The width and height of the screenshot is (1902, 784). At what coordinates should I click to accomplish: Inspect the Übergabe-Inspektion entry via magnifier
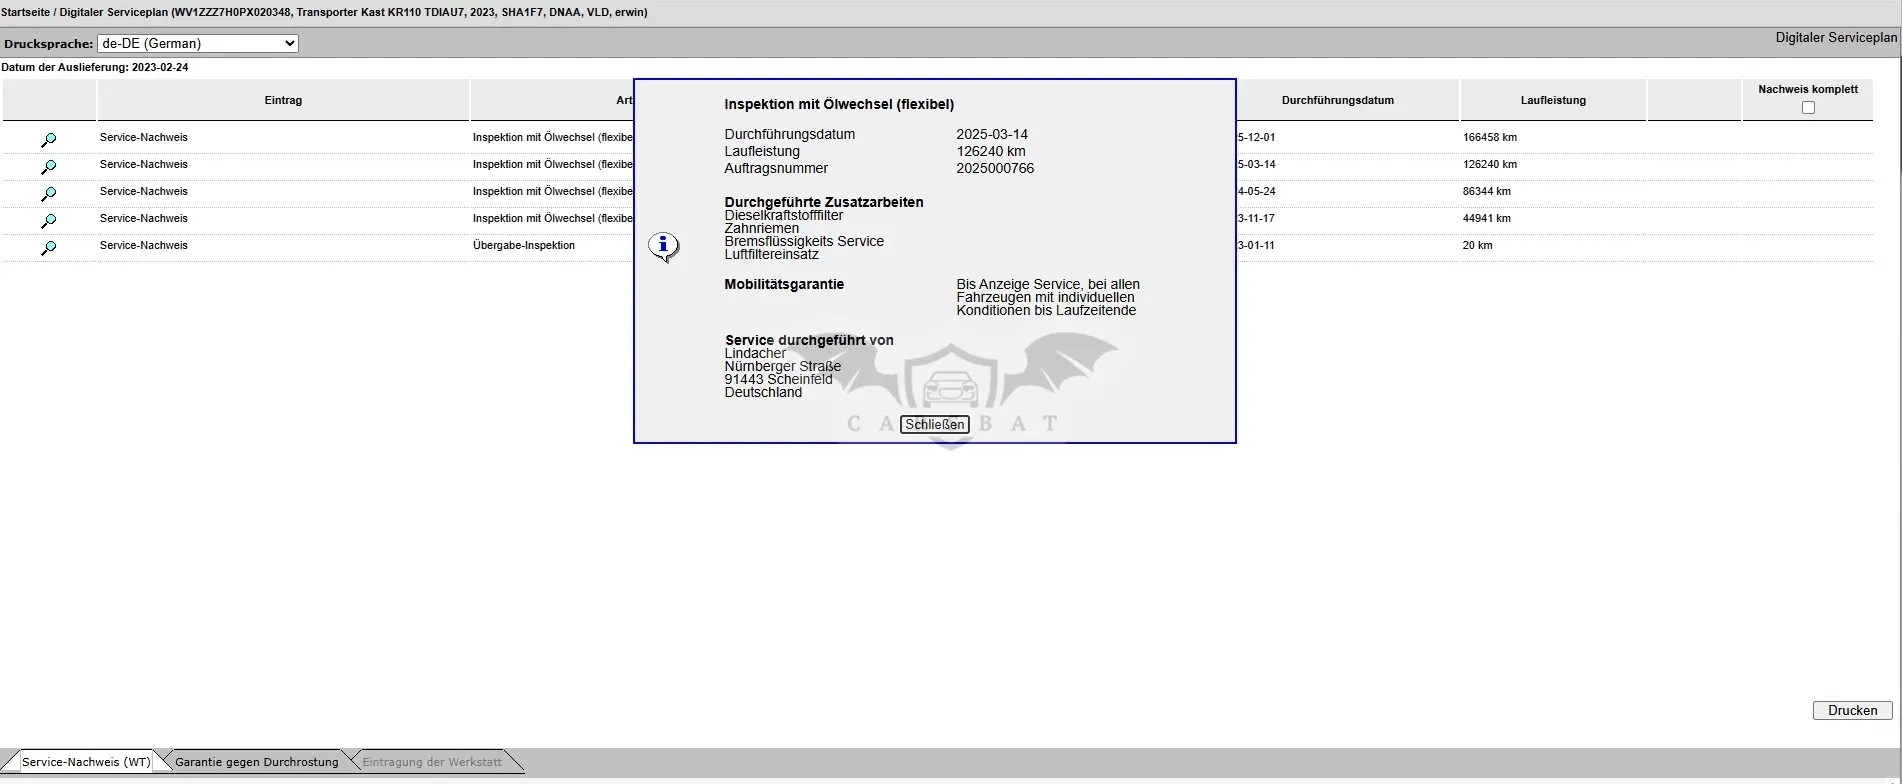click(x=48, y=248)
